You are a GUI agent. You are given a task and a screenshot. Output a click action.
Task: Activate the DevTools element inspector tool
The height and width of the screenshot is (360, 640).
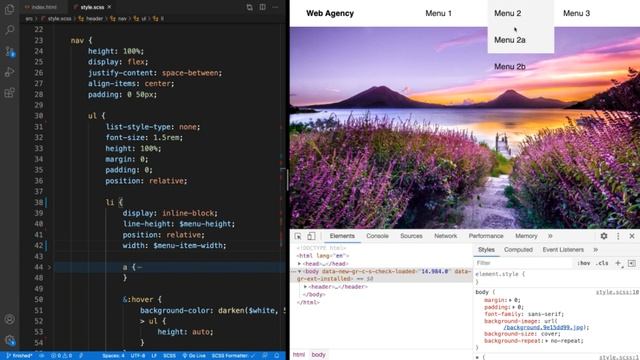(298, 236)
